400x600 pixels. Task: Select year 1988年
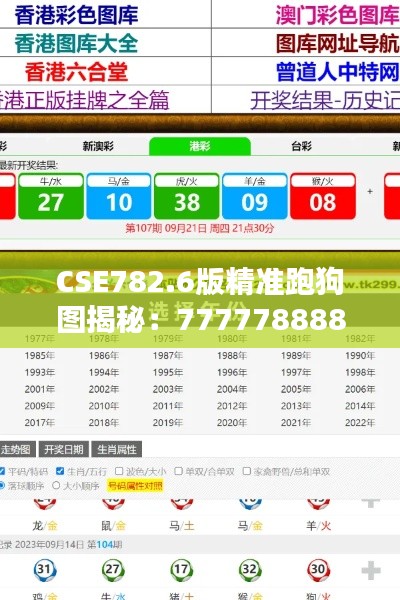pyautogui.click(x=232, y=355)
